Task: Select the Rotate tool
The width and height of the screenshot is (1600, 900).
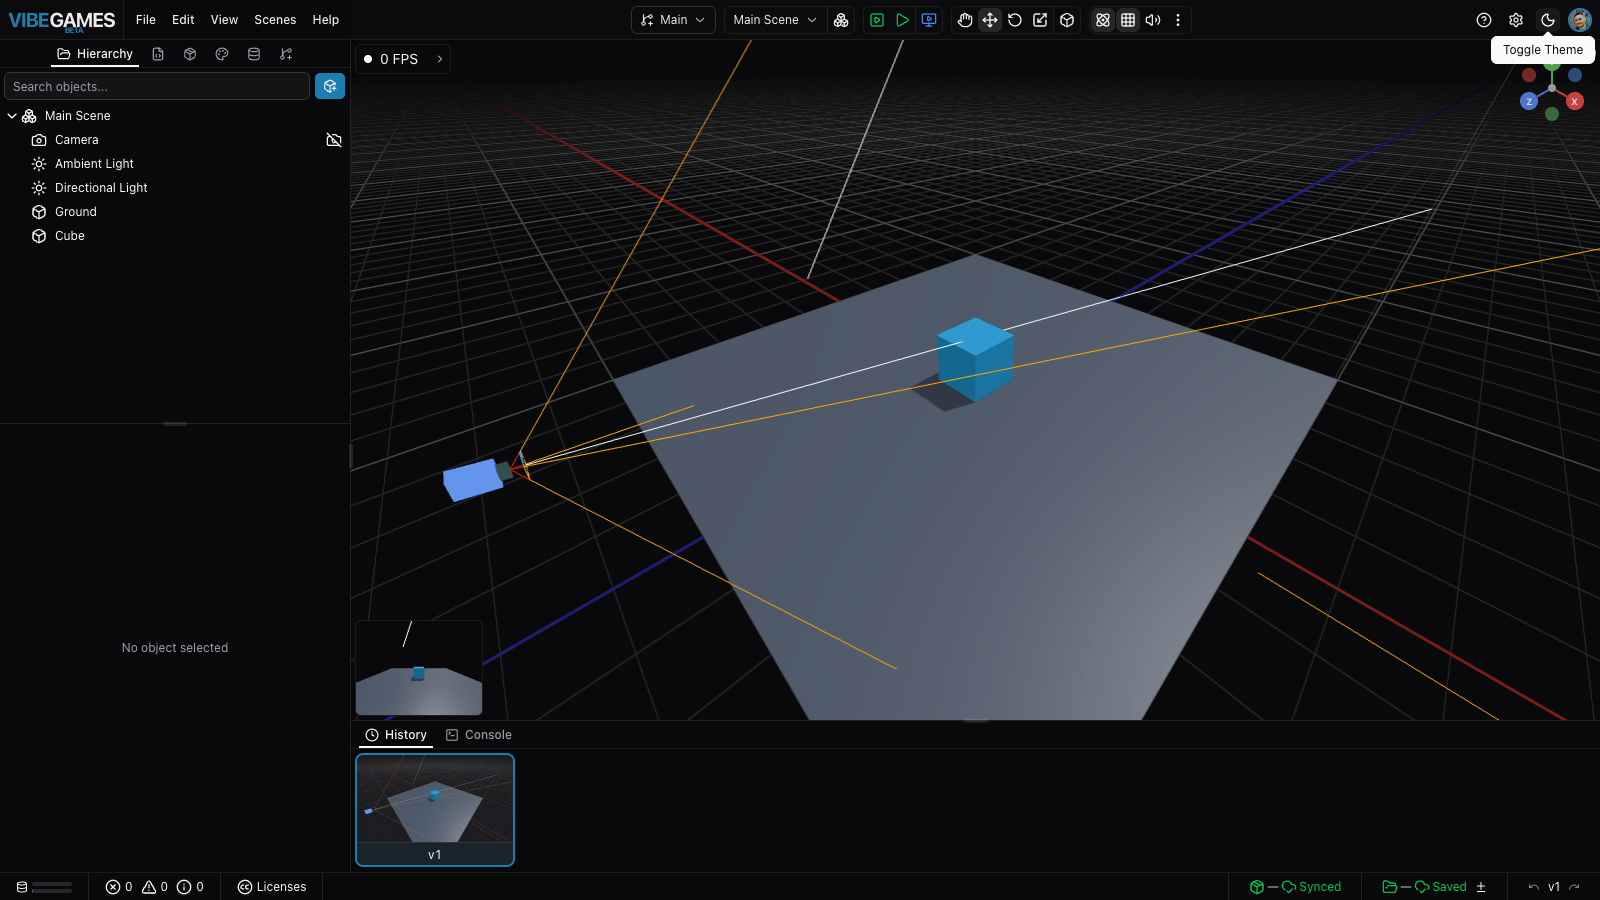Action: coord(1015,20)
